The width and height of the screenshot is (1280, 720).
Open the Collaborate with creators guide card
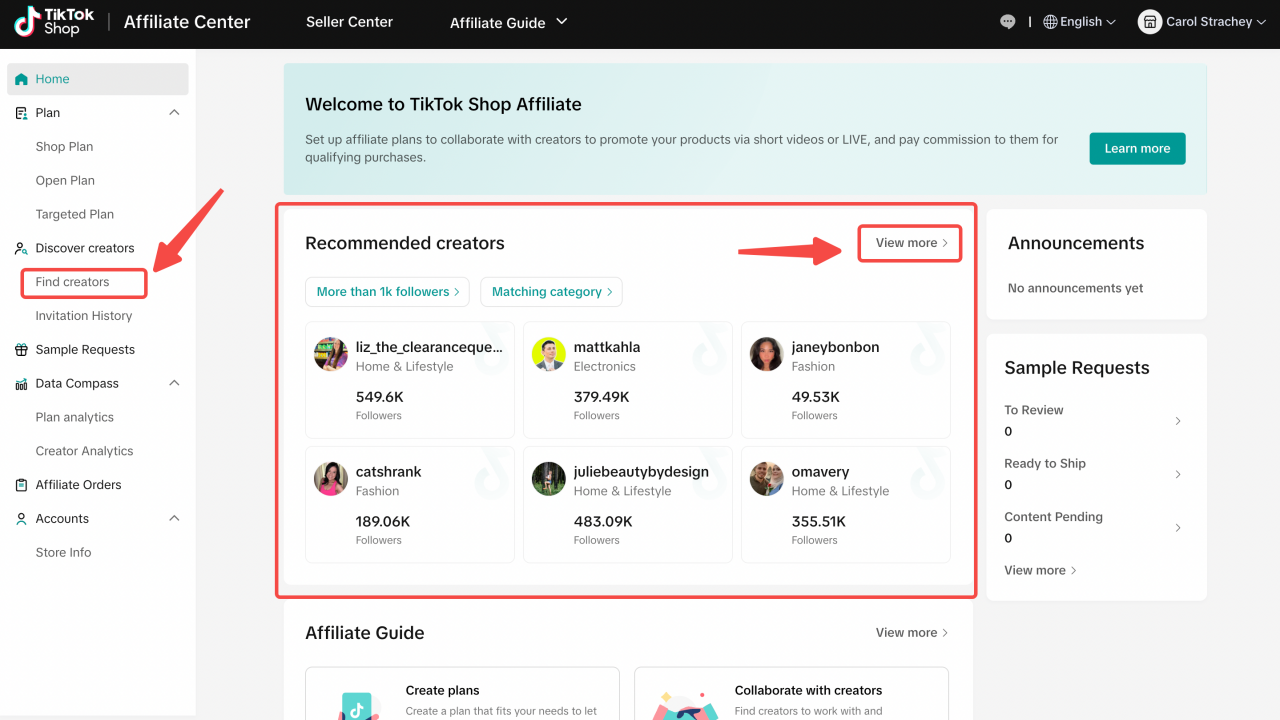(791, 694)
